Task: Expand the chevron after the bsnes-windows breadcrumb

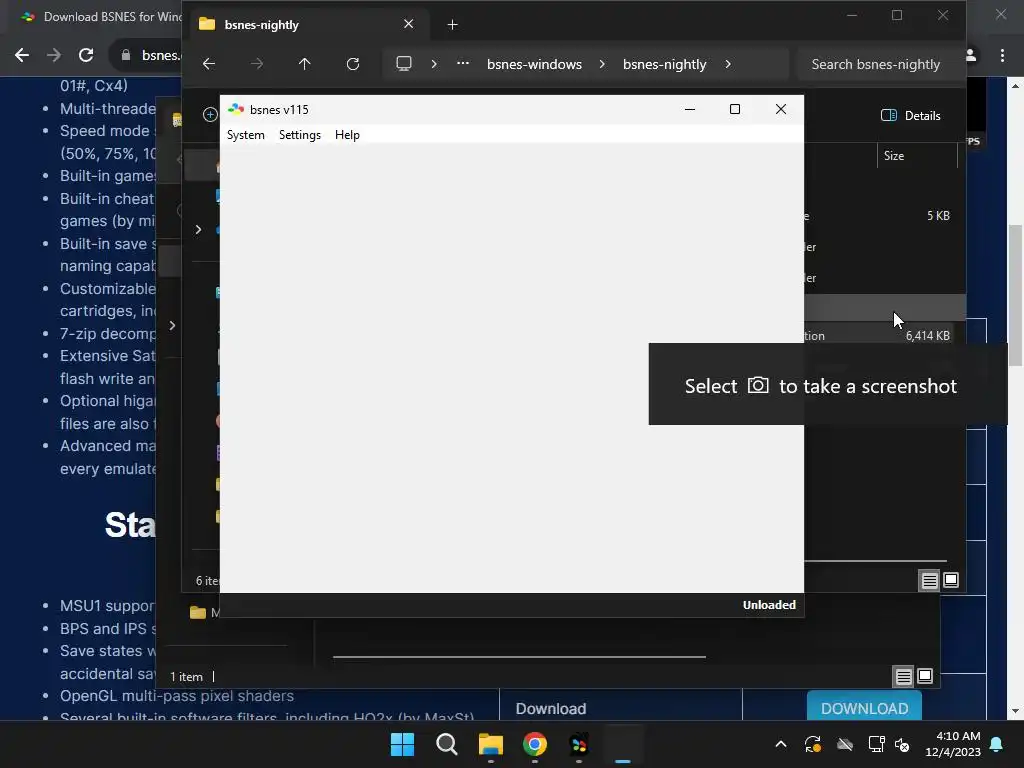Action: pos(601,64)
